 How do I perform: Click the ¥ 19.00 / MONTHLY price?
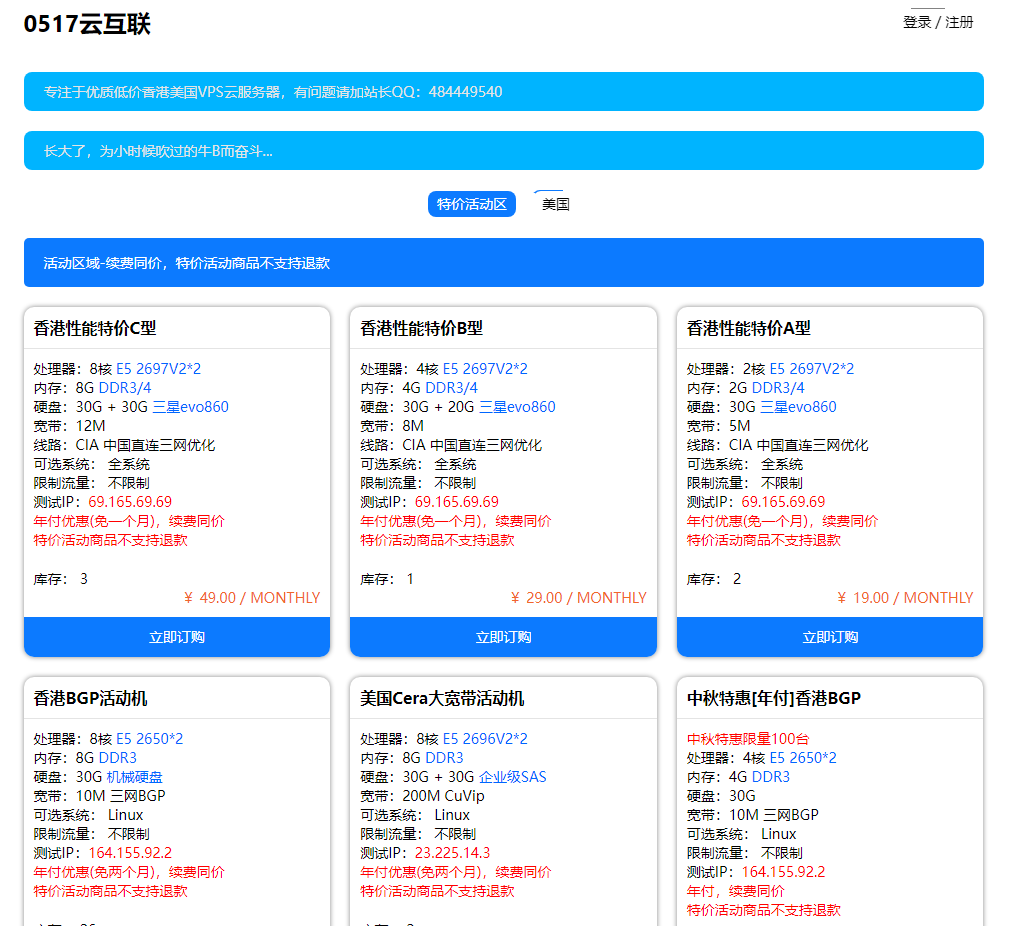click(905, 598)
